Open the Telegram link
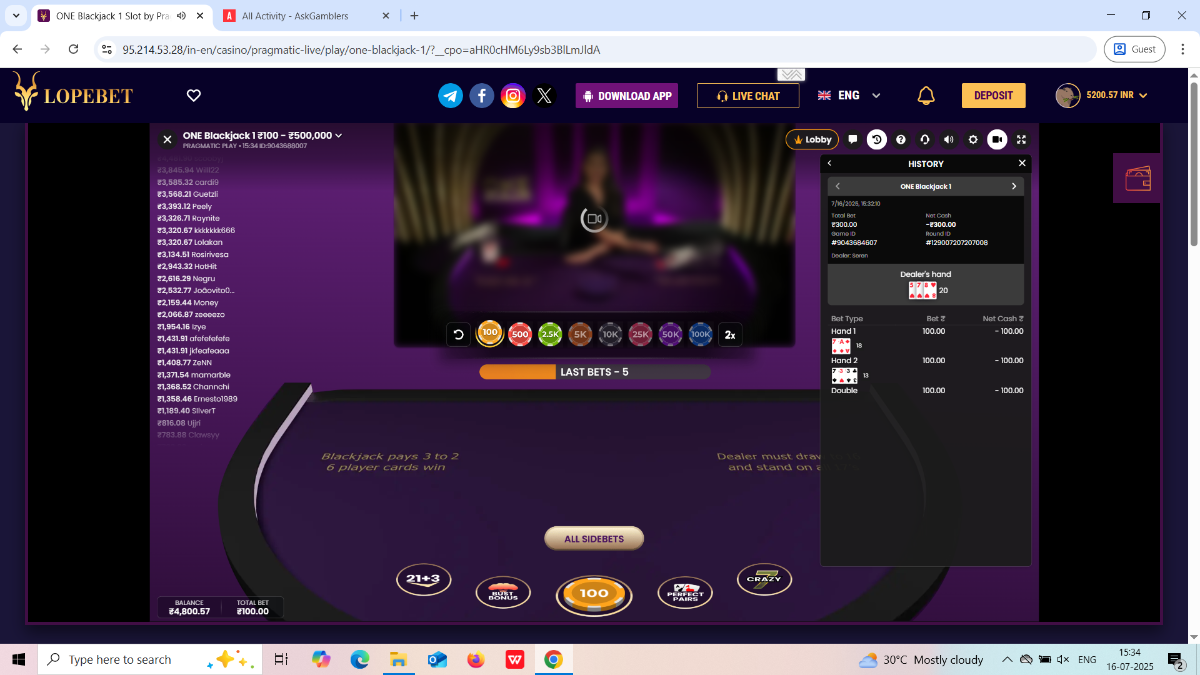 point(451,95)
